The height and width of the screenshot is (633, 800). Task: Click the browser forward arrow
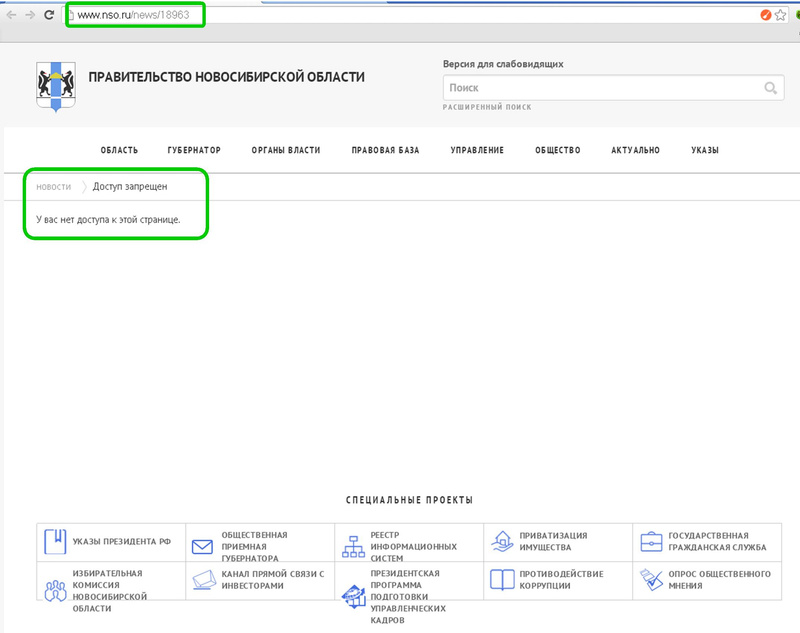(29, 15)
